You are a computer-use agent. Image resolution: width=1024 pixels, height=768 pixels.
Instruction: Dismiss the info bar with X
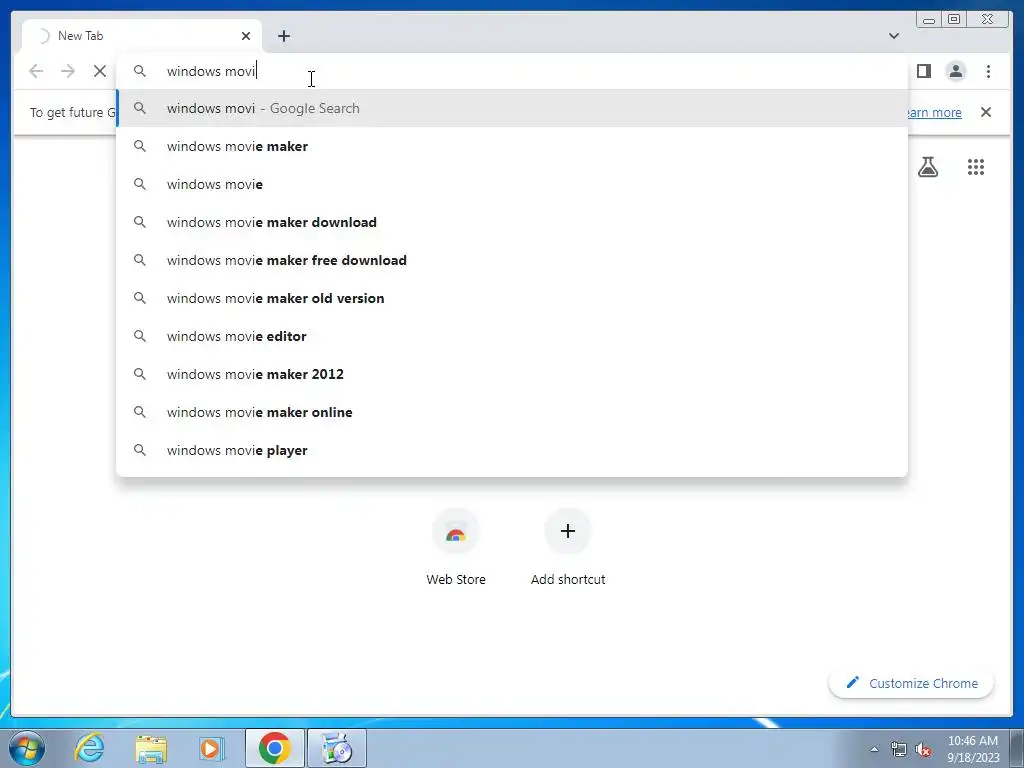(x=985, y=112)
